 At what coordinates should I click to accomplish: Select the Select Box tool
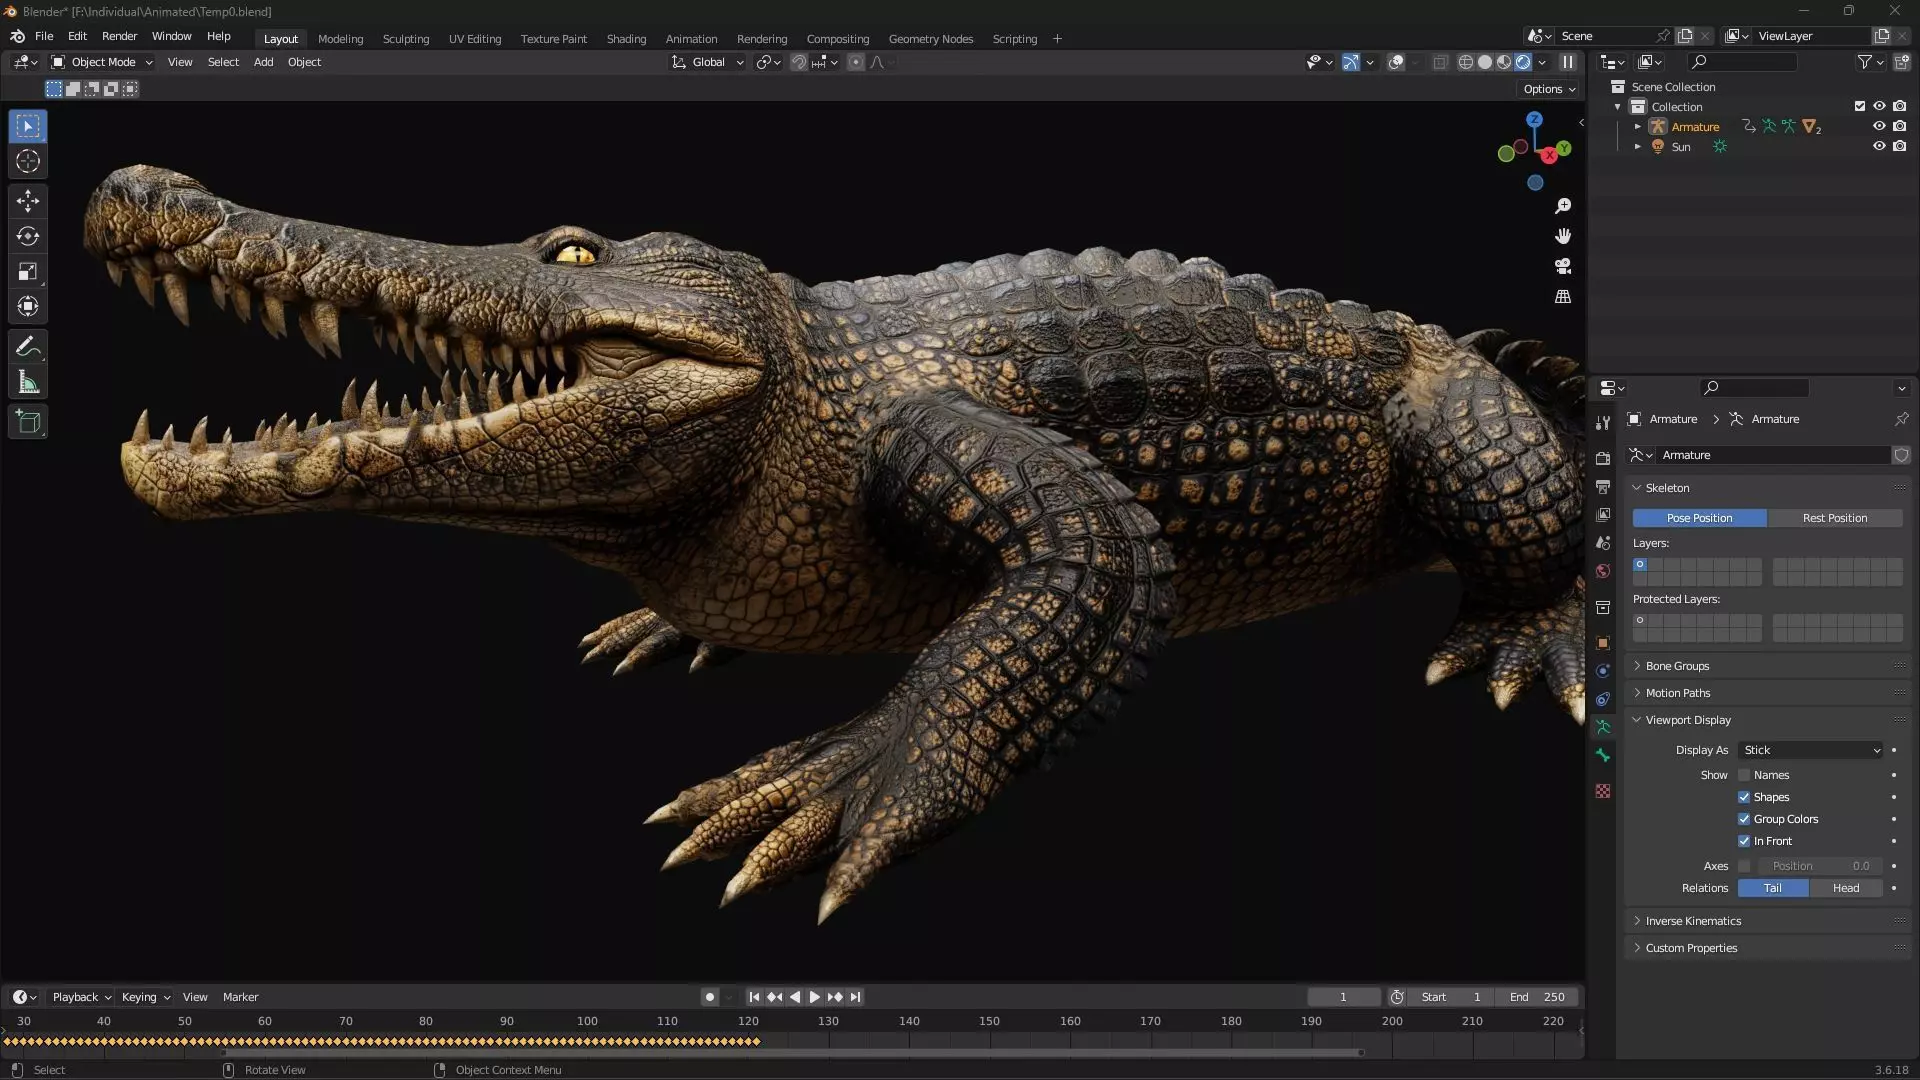[28, 126]
